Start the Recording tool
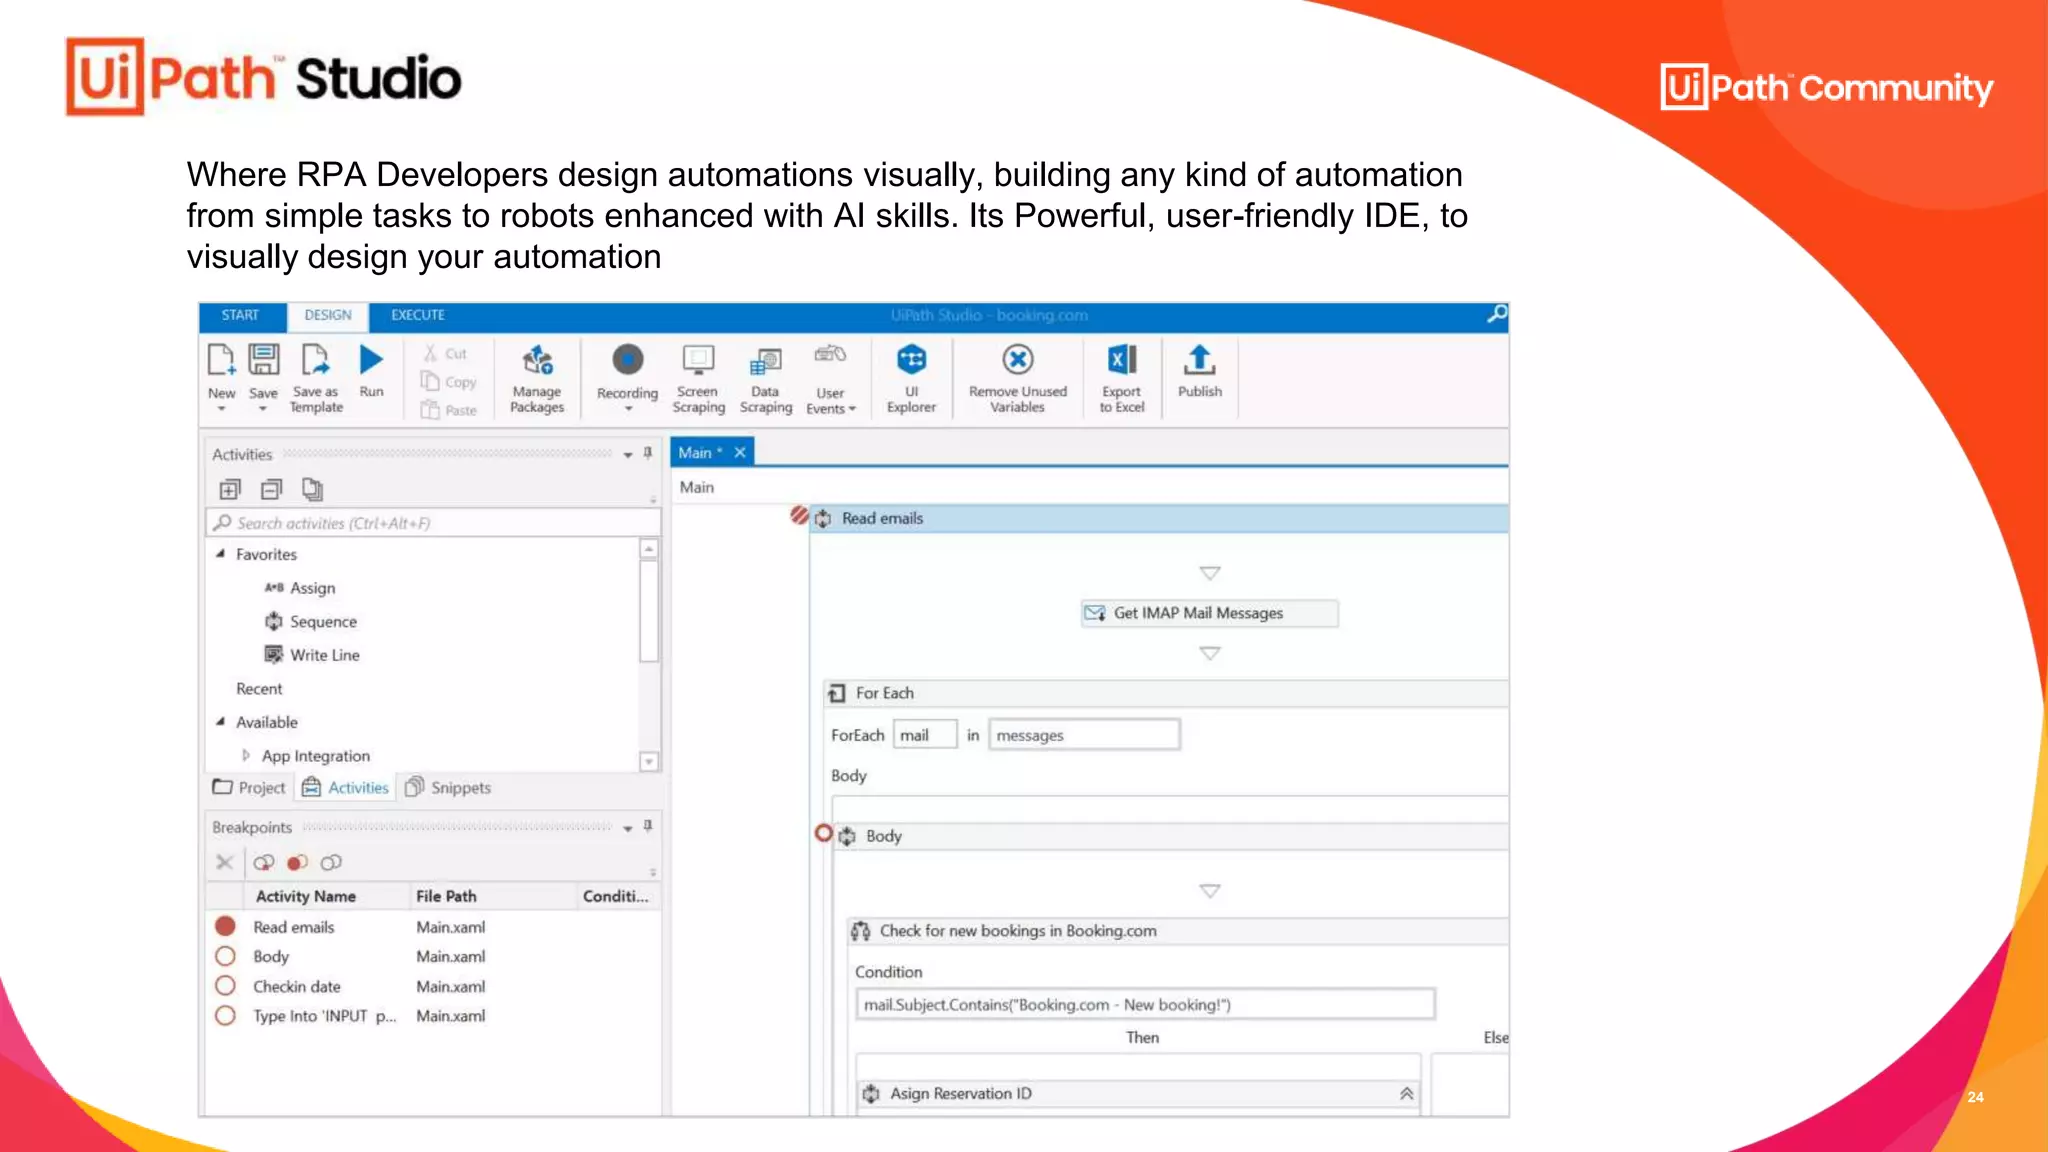 [x=627, y=360]
